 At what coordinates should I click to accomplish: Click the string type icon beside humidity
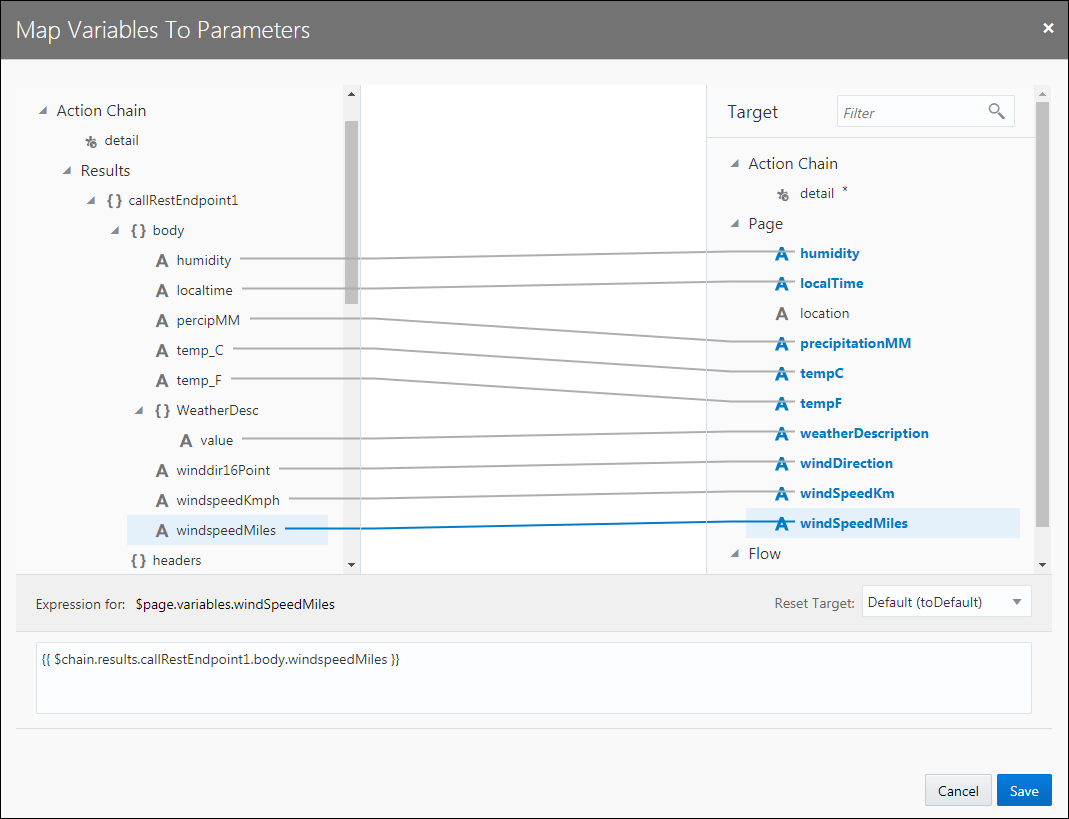[162, 260]
